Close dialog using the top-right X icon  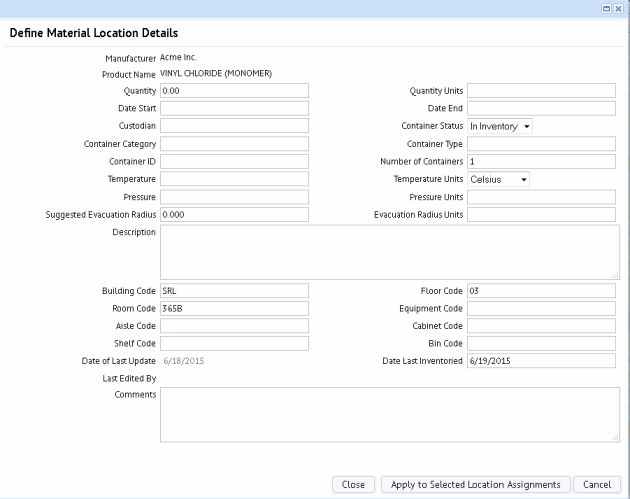(619, 7)
